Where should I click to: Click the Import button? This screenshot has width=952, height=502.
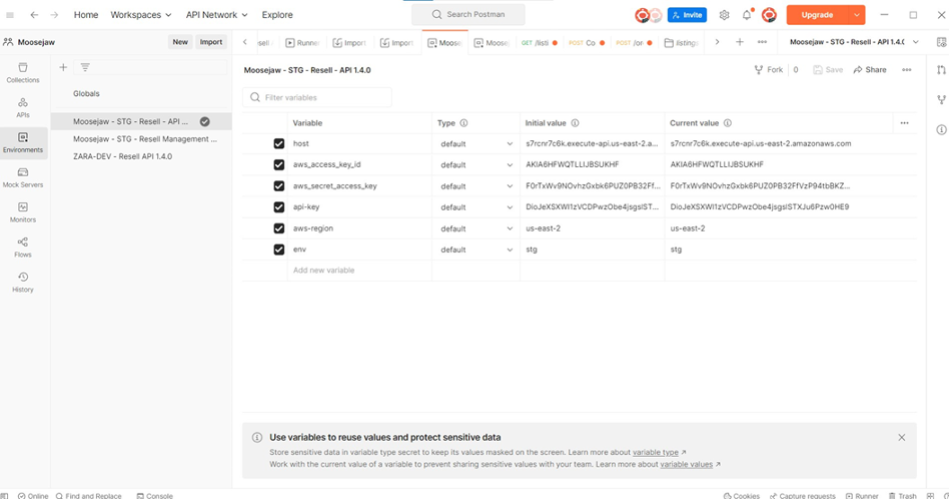[x=211, y=42]
